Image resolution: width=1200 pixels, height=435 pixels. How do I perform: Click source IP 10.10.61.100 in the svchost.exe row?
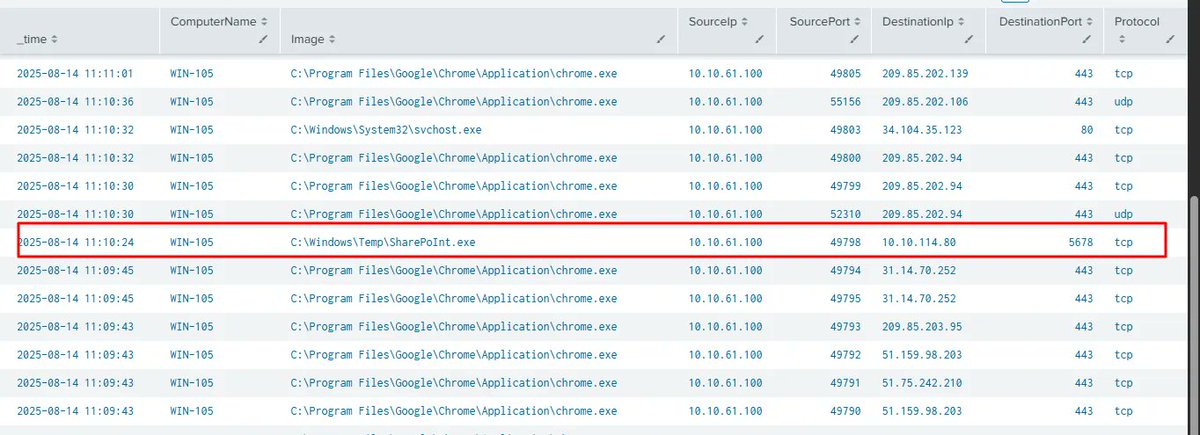[x=726, y=130]
